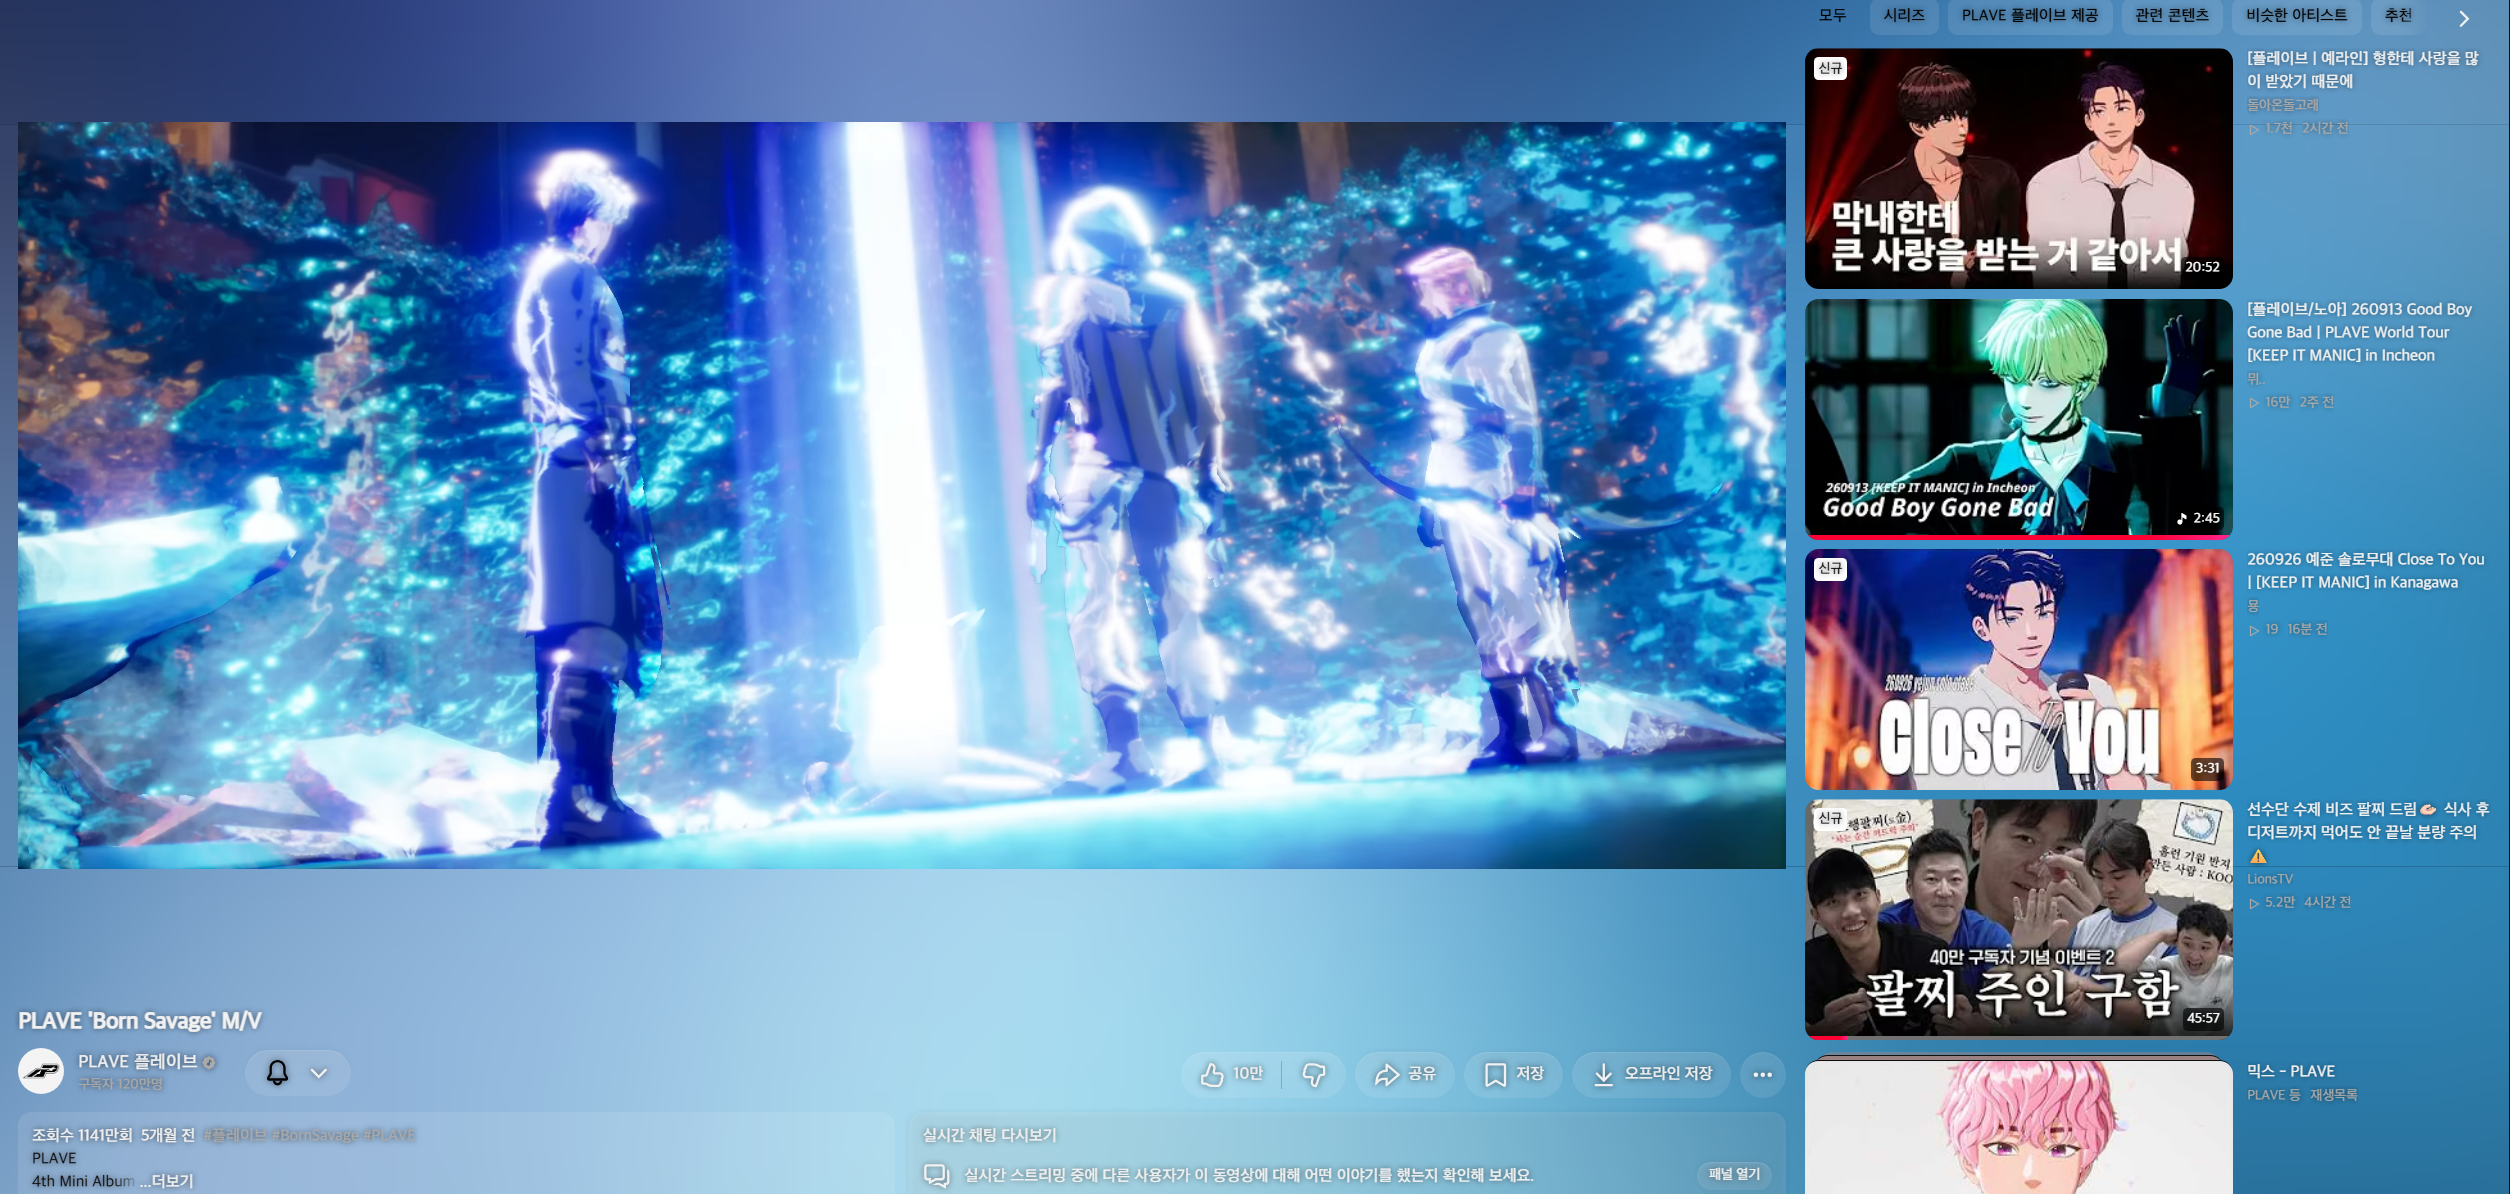The height and width of the screenshot is (1194, 2510).
Task: Download with 오프라인 저장 button
Action: tap(1651, 1074)
